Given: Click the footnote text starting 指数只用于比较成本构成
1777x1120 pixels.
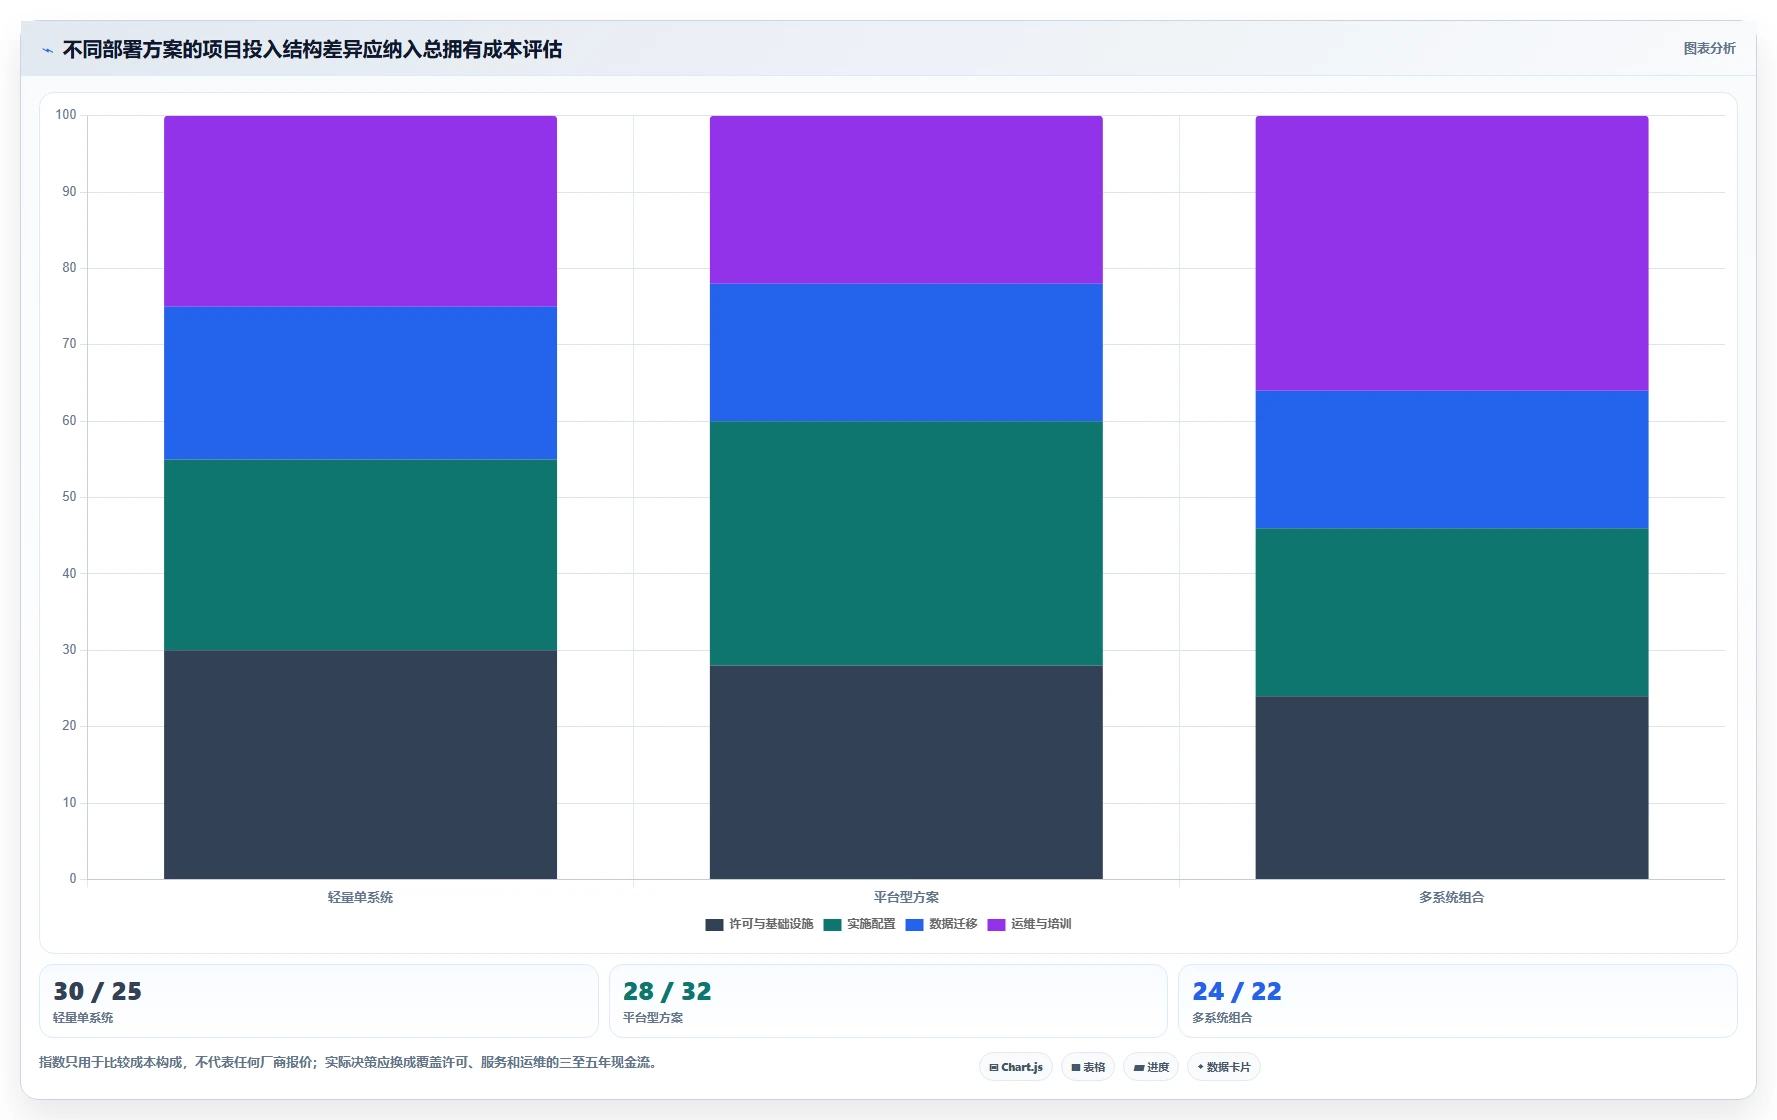Looking at the screenshot, I should 350,1062.
